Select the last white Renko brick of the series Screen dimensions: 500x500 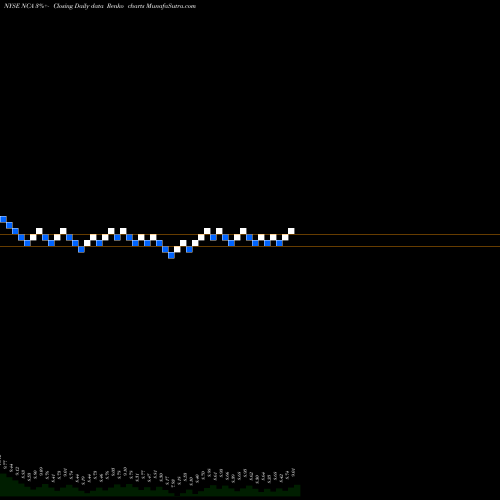point(291,231)
